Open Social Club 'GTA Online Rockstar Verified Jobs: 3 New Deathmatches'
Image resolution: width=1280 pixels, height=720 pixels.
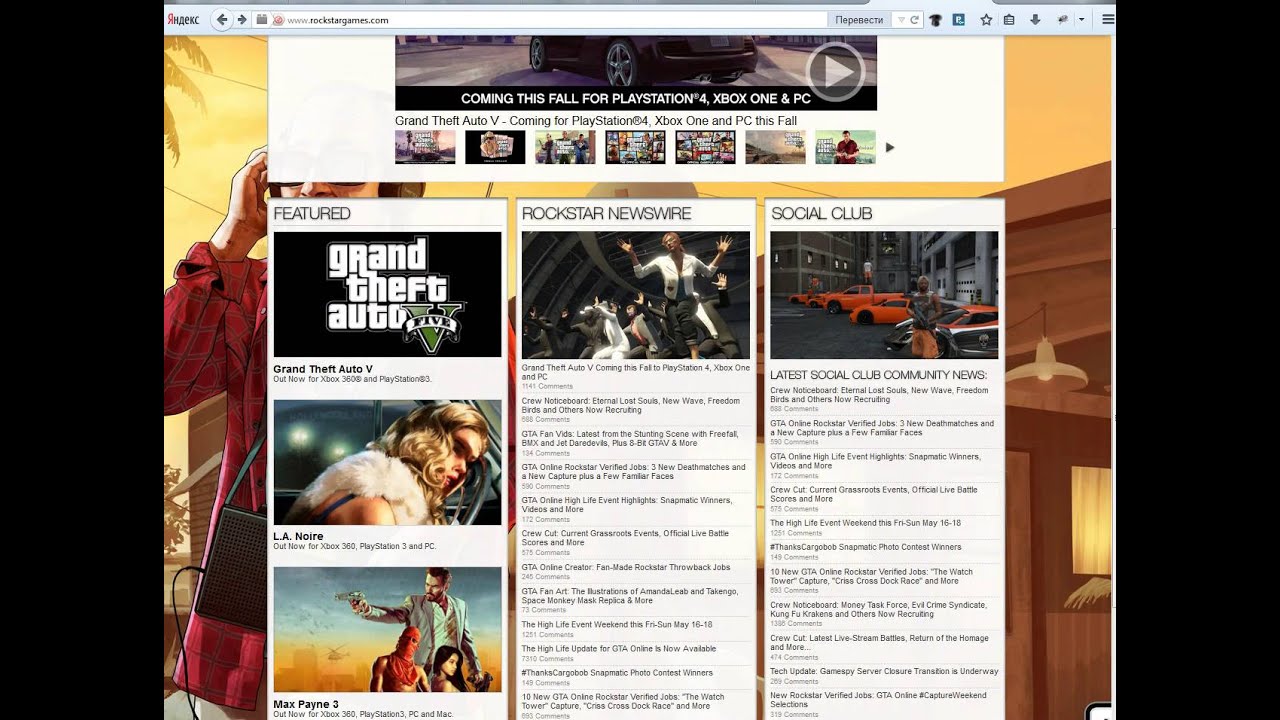[x=882, y=427]
